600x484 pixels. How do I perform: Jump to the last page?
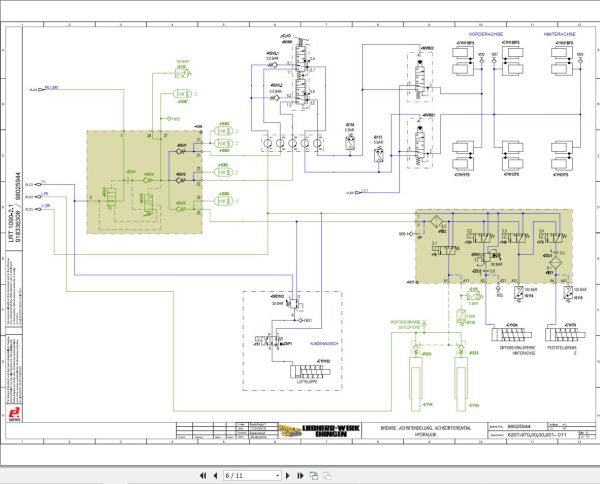300,476
